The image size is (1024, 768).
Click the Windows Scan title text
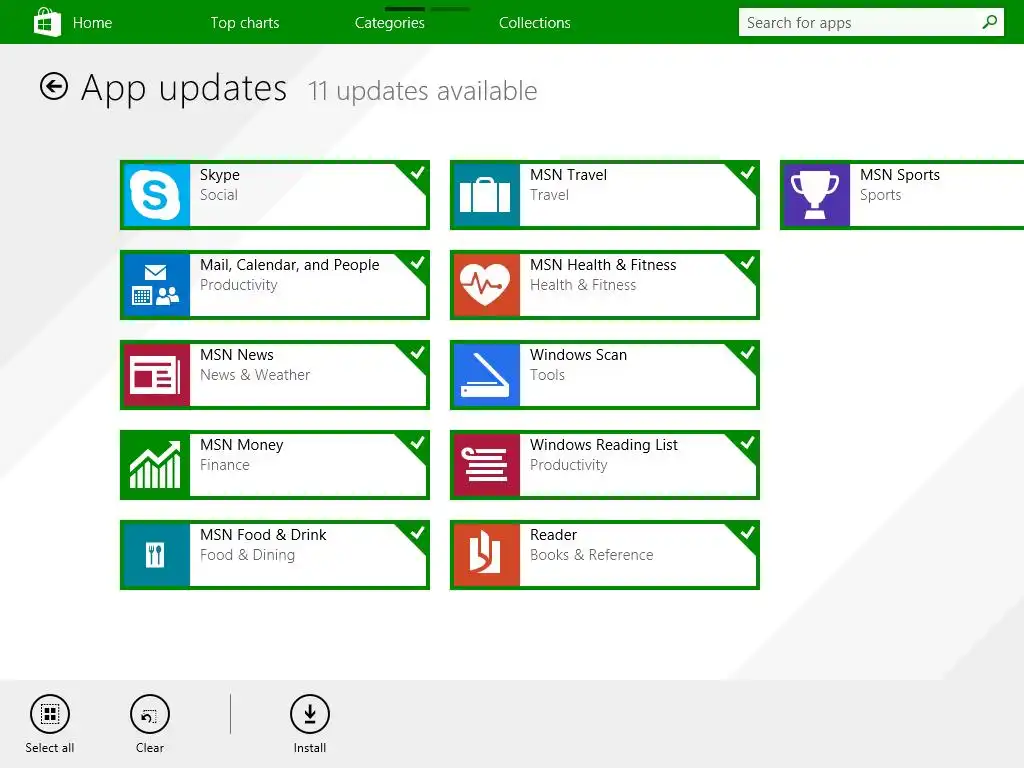[578, 355]
